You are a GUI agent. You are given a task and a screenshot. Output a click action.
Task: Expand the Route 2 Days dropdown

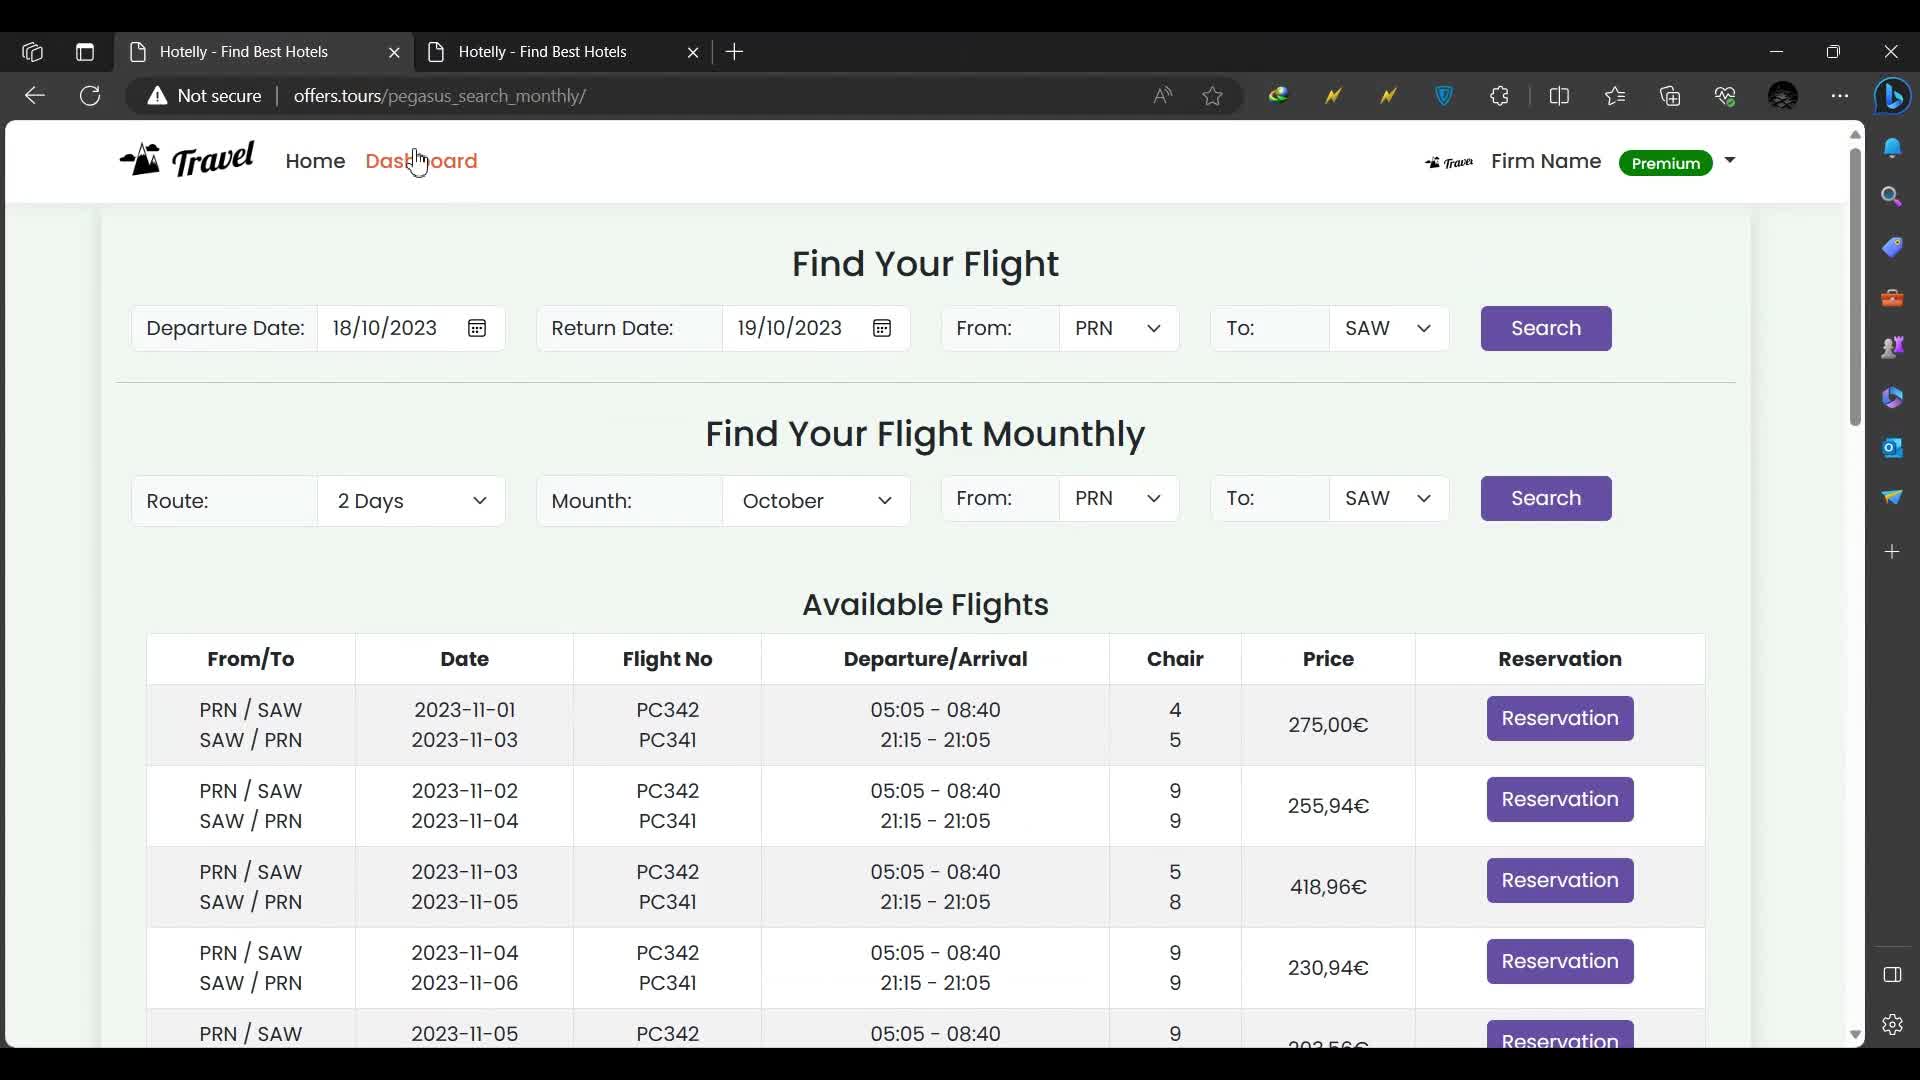[411, 501]
